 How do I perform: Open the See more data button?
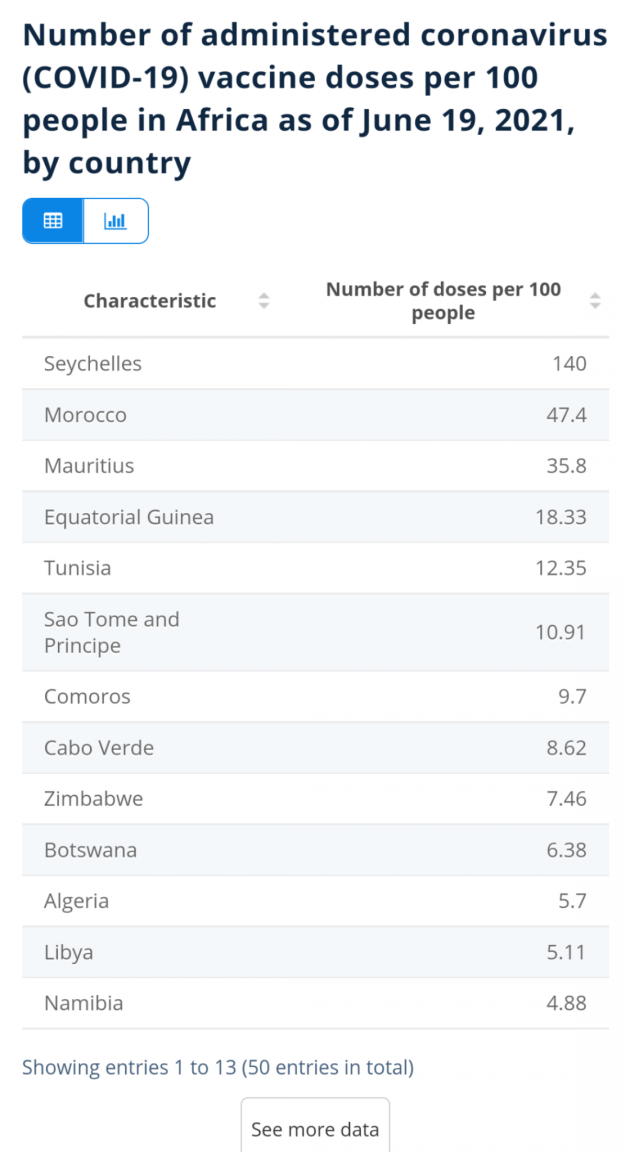point(315,1126)
